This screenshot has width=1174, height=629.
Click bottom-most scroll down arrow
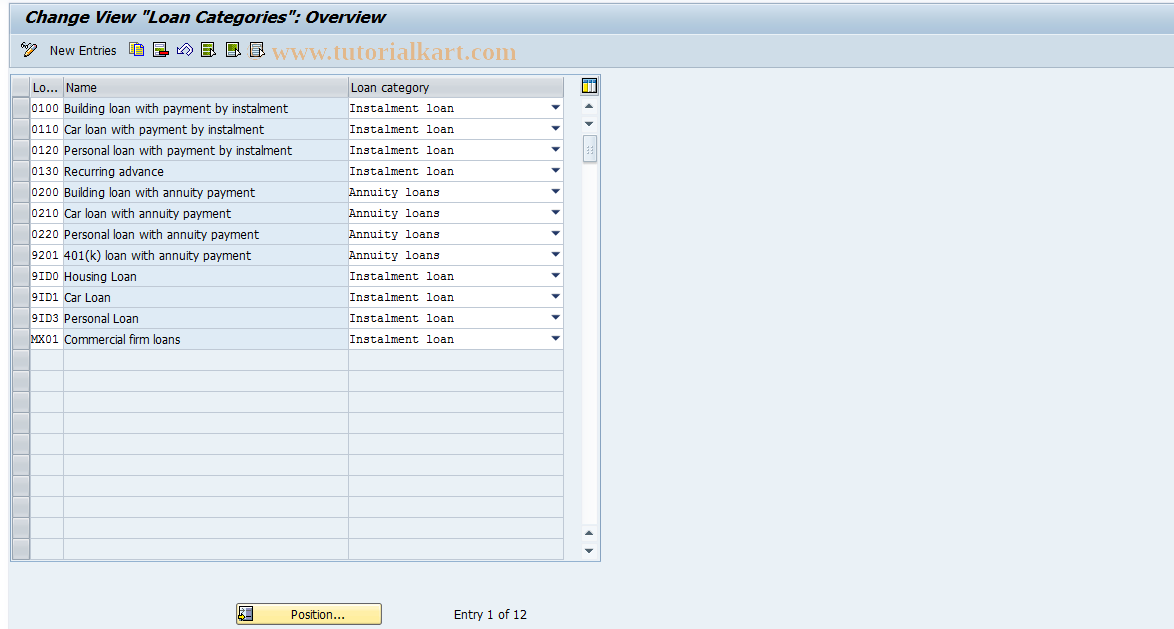tap(589, 550)
